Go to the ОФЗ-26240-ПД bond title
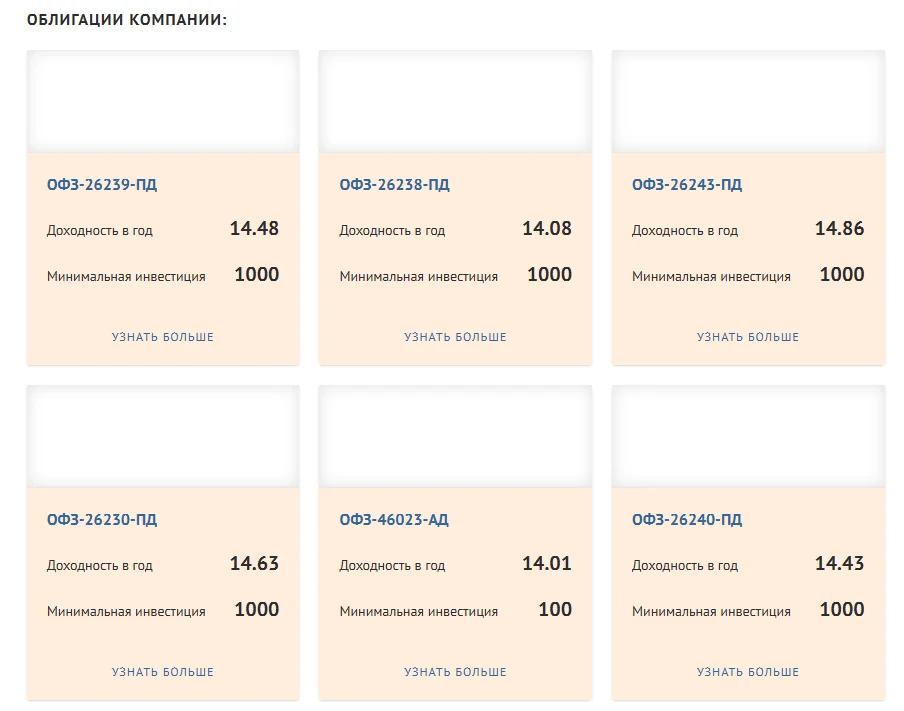The image size is (904, 711). (687, 520)
